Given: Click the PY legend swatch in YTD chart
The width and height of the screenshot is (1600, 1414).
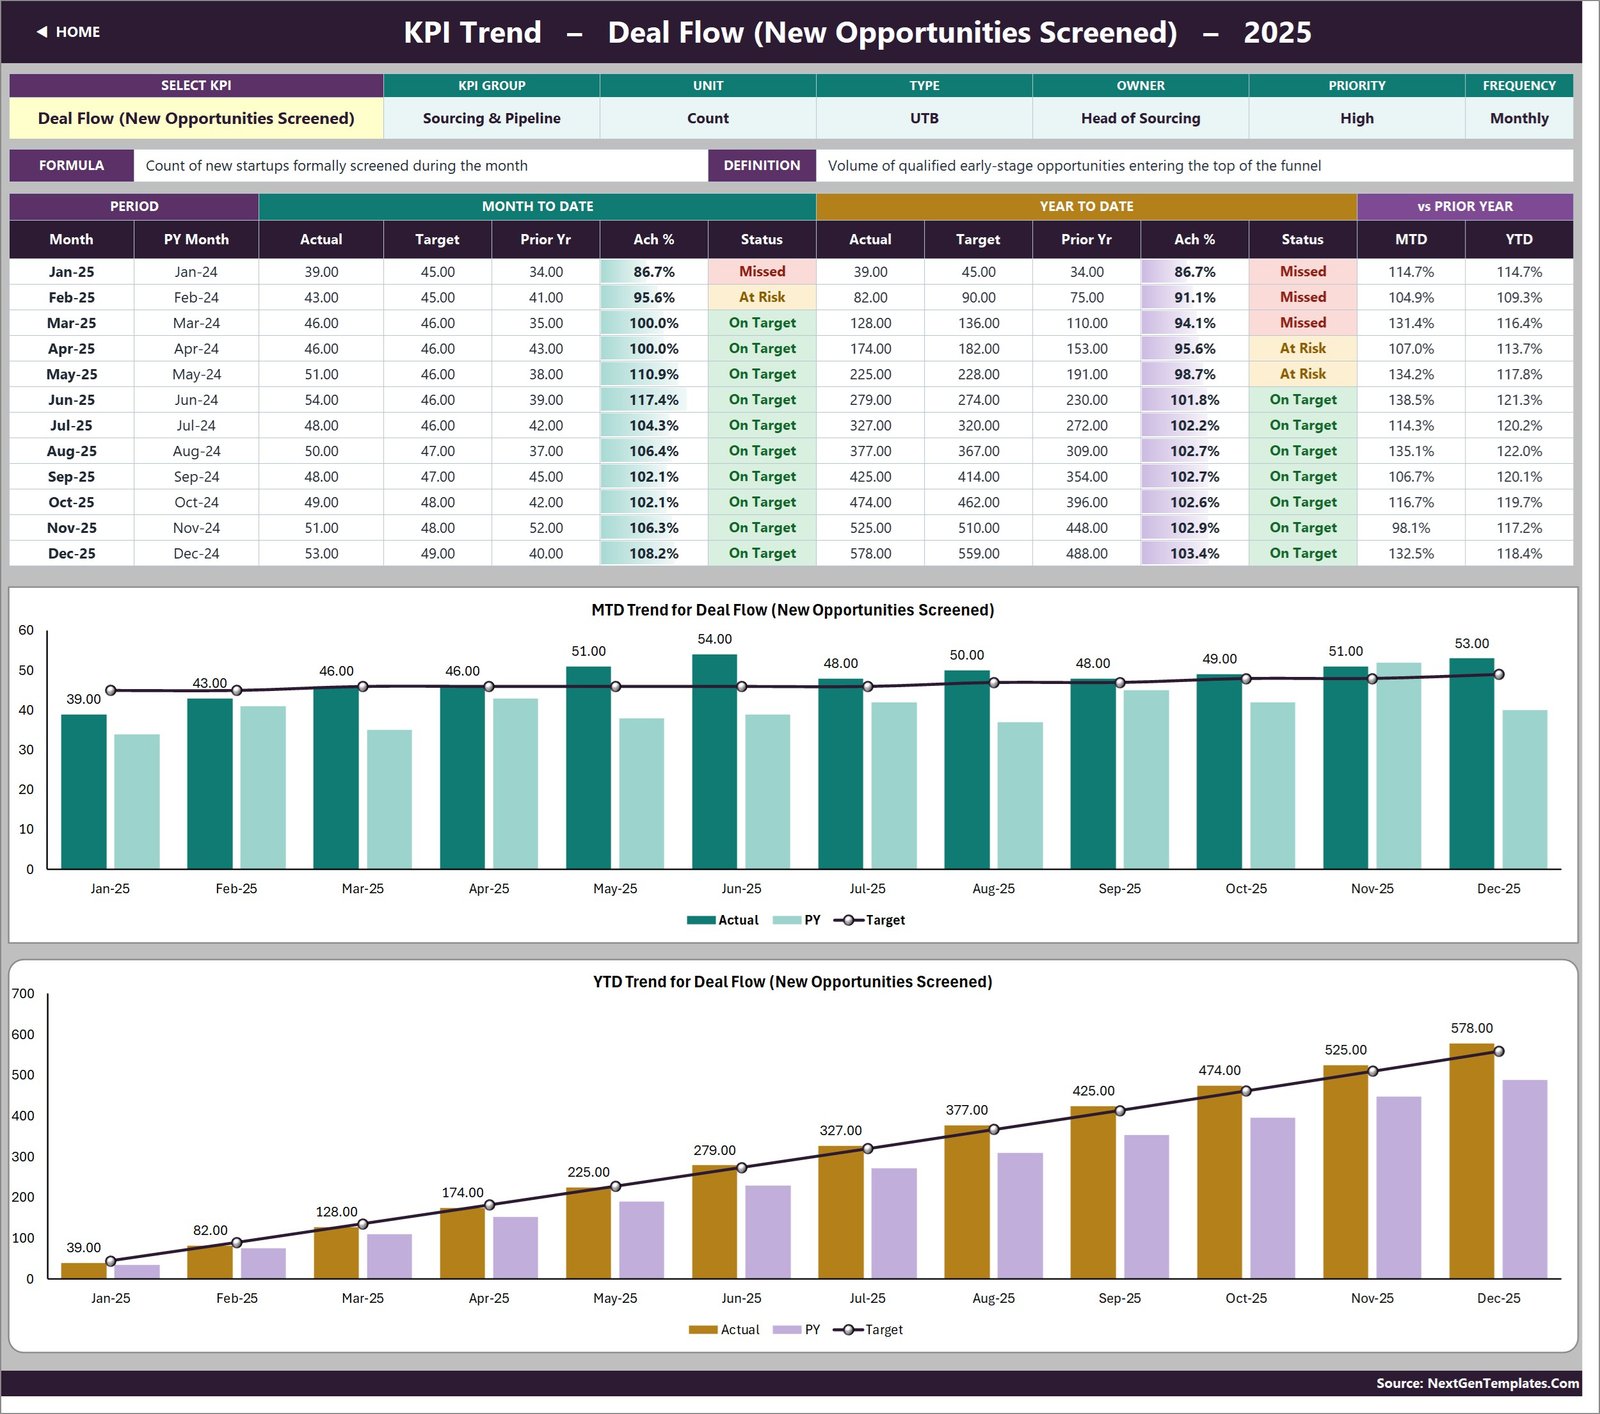Looking at the screenshot, I should 787,1330.
